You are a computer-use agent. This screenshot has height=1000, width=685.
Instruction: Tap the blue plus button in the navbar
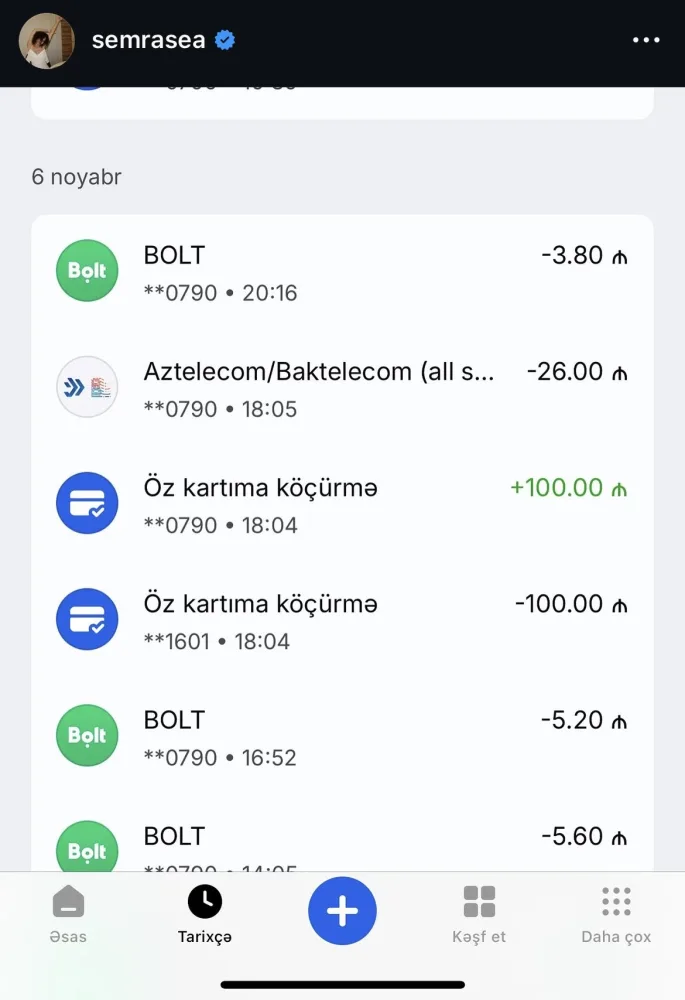click(x=342, y=910)
